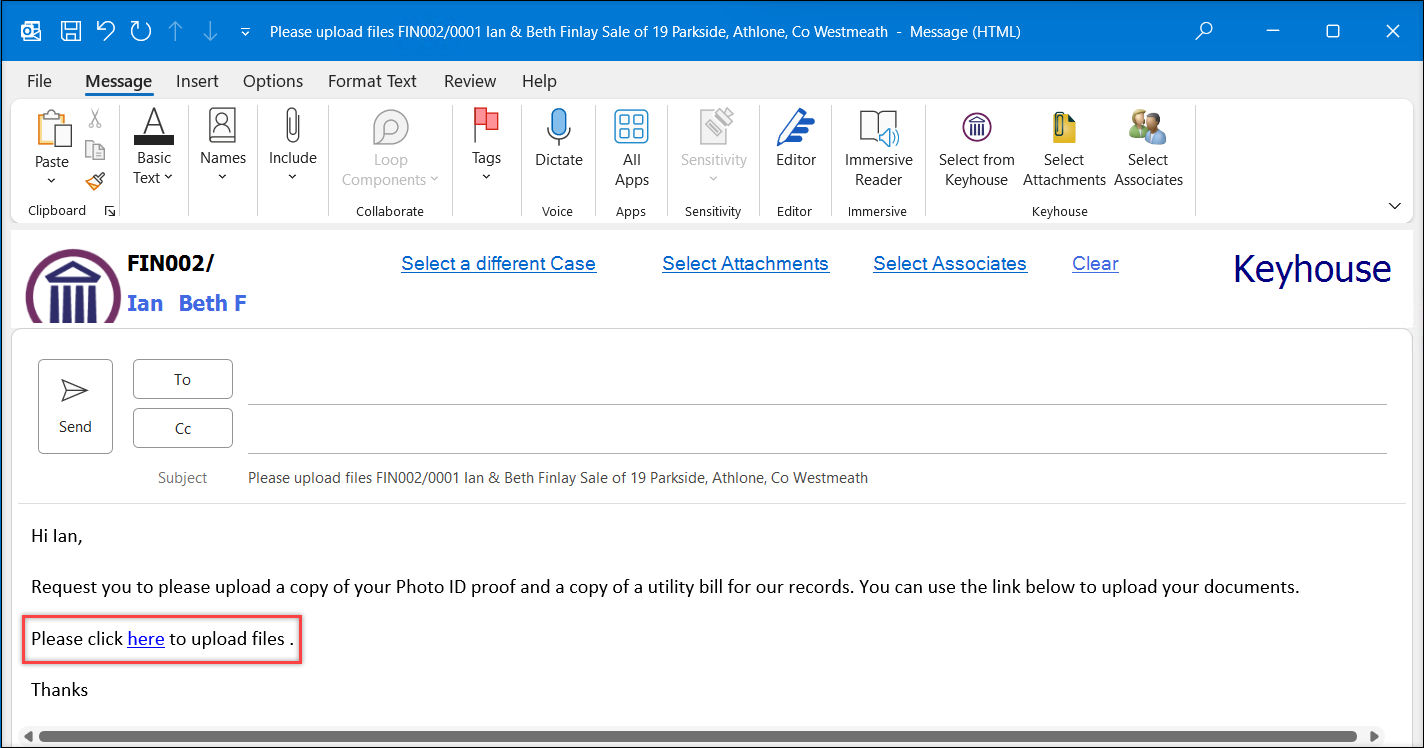Collapse the ribbon using the chevron

point(1395,206)
